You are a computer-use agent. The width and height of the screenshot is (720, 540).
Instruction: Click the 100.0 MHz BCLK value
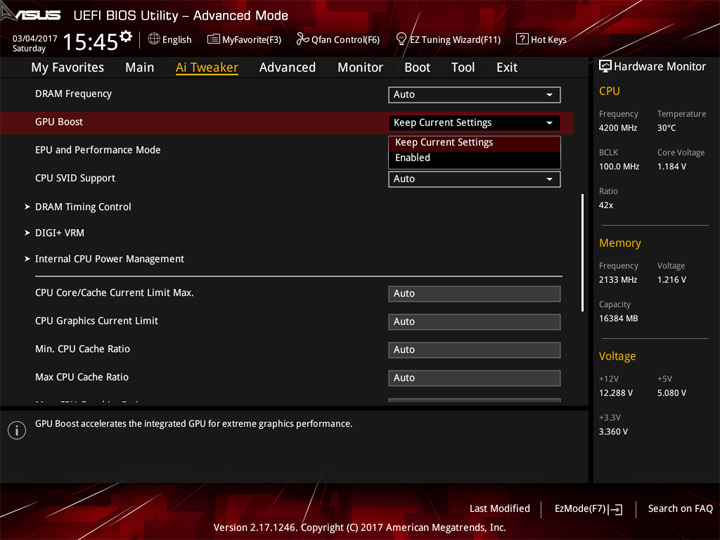pyautogui.click(x=619, y=167)
